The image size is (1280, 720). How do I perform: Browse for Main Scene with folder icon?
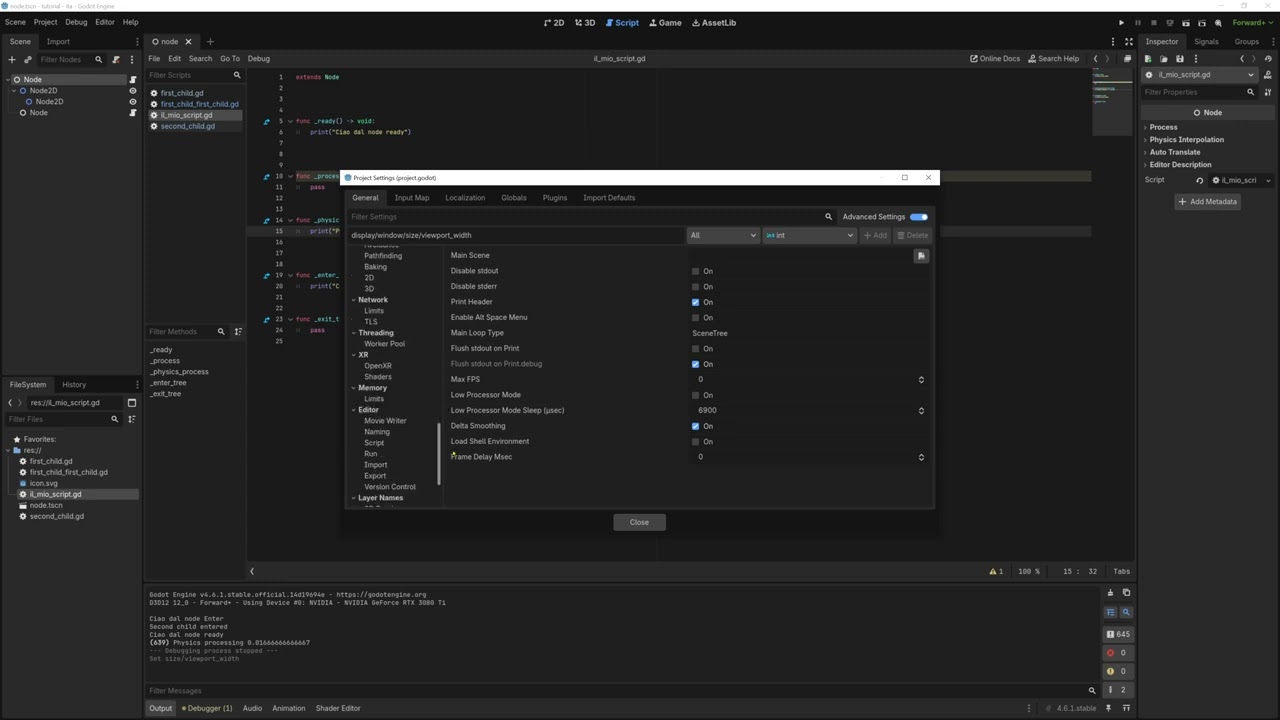click(921, 256)
